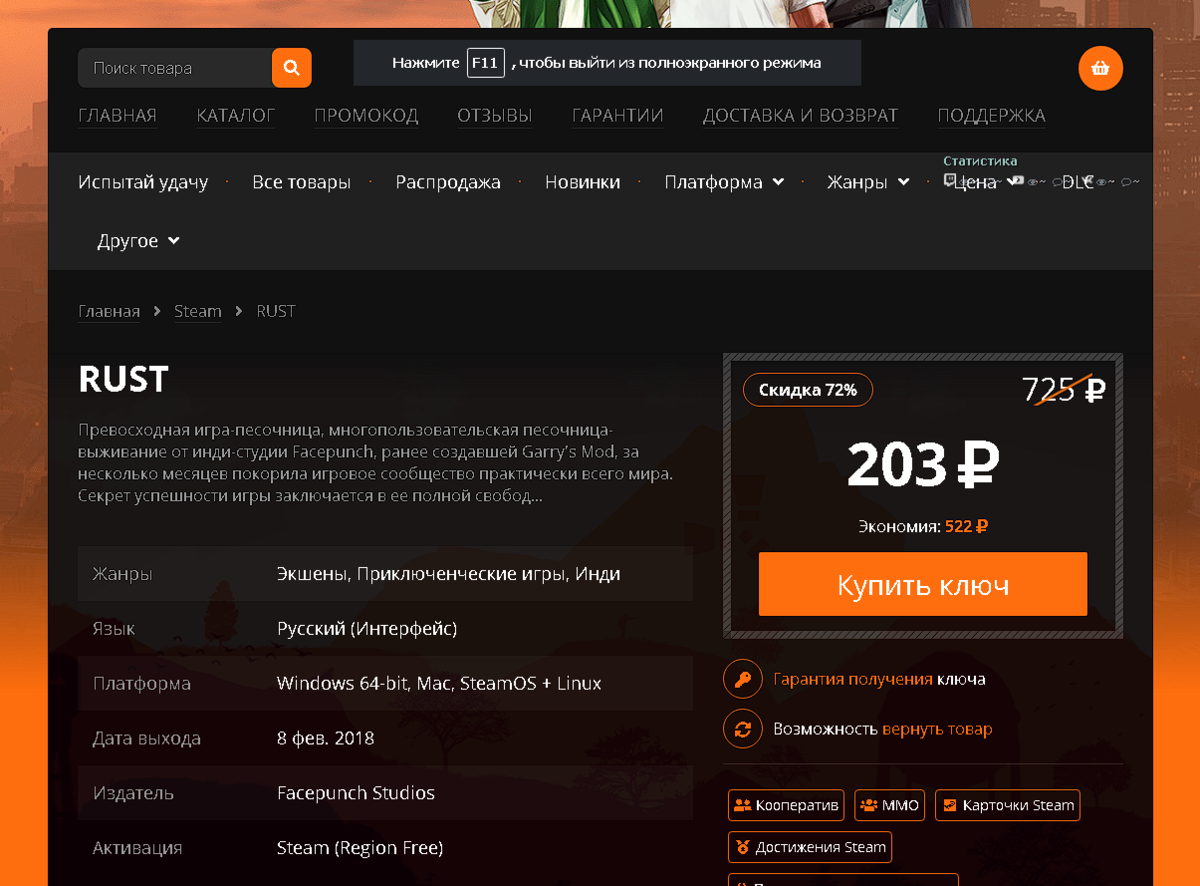Click the orange search magnifier button
The height and width of the screenshot is (886, 1200).
tap(292, 68)
